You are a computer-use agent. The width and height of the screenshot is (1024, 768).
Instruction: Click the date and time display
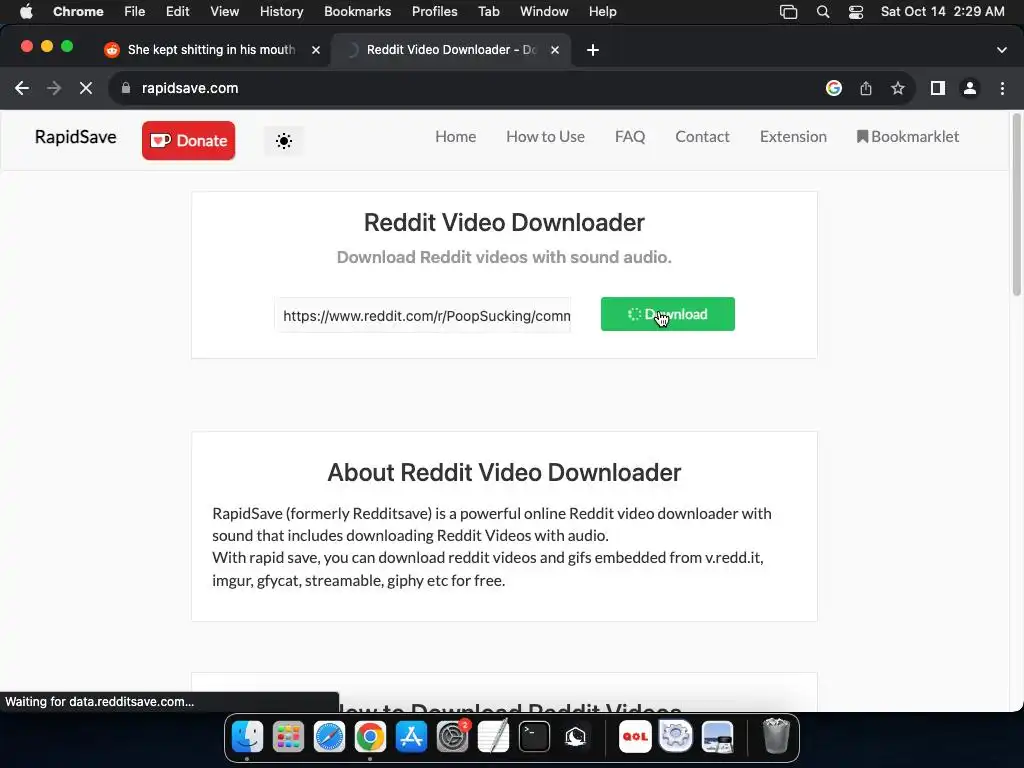pyautogui.click(x=942, y=12)
